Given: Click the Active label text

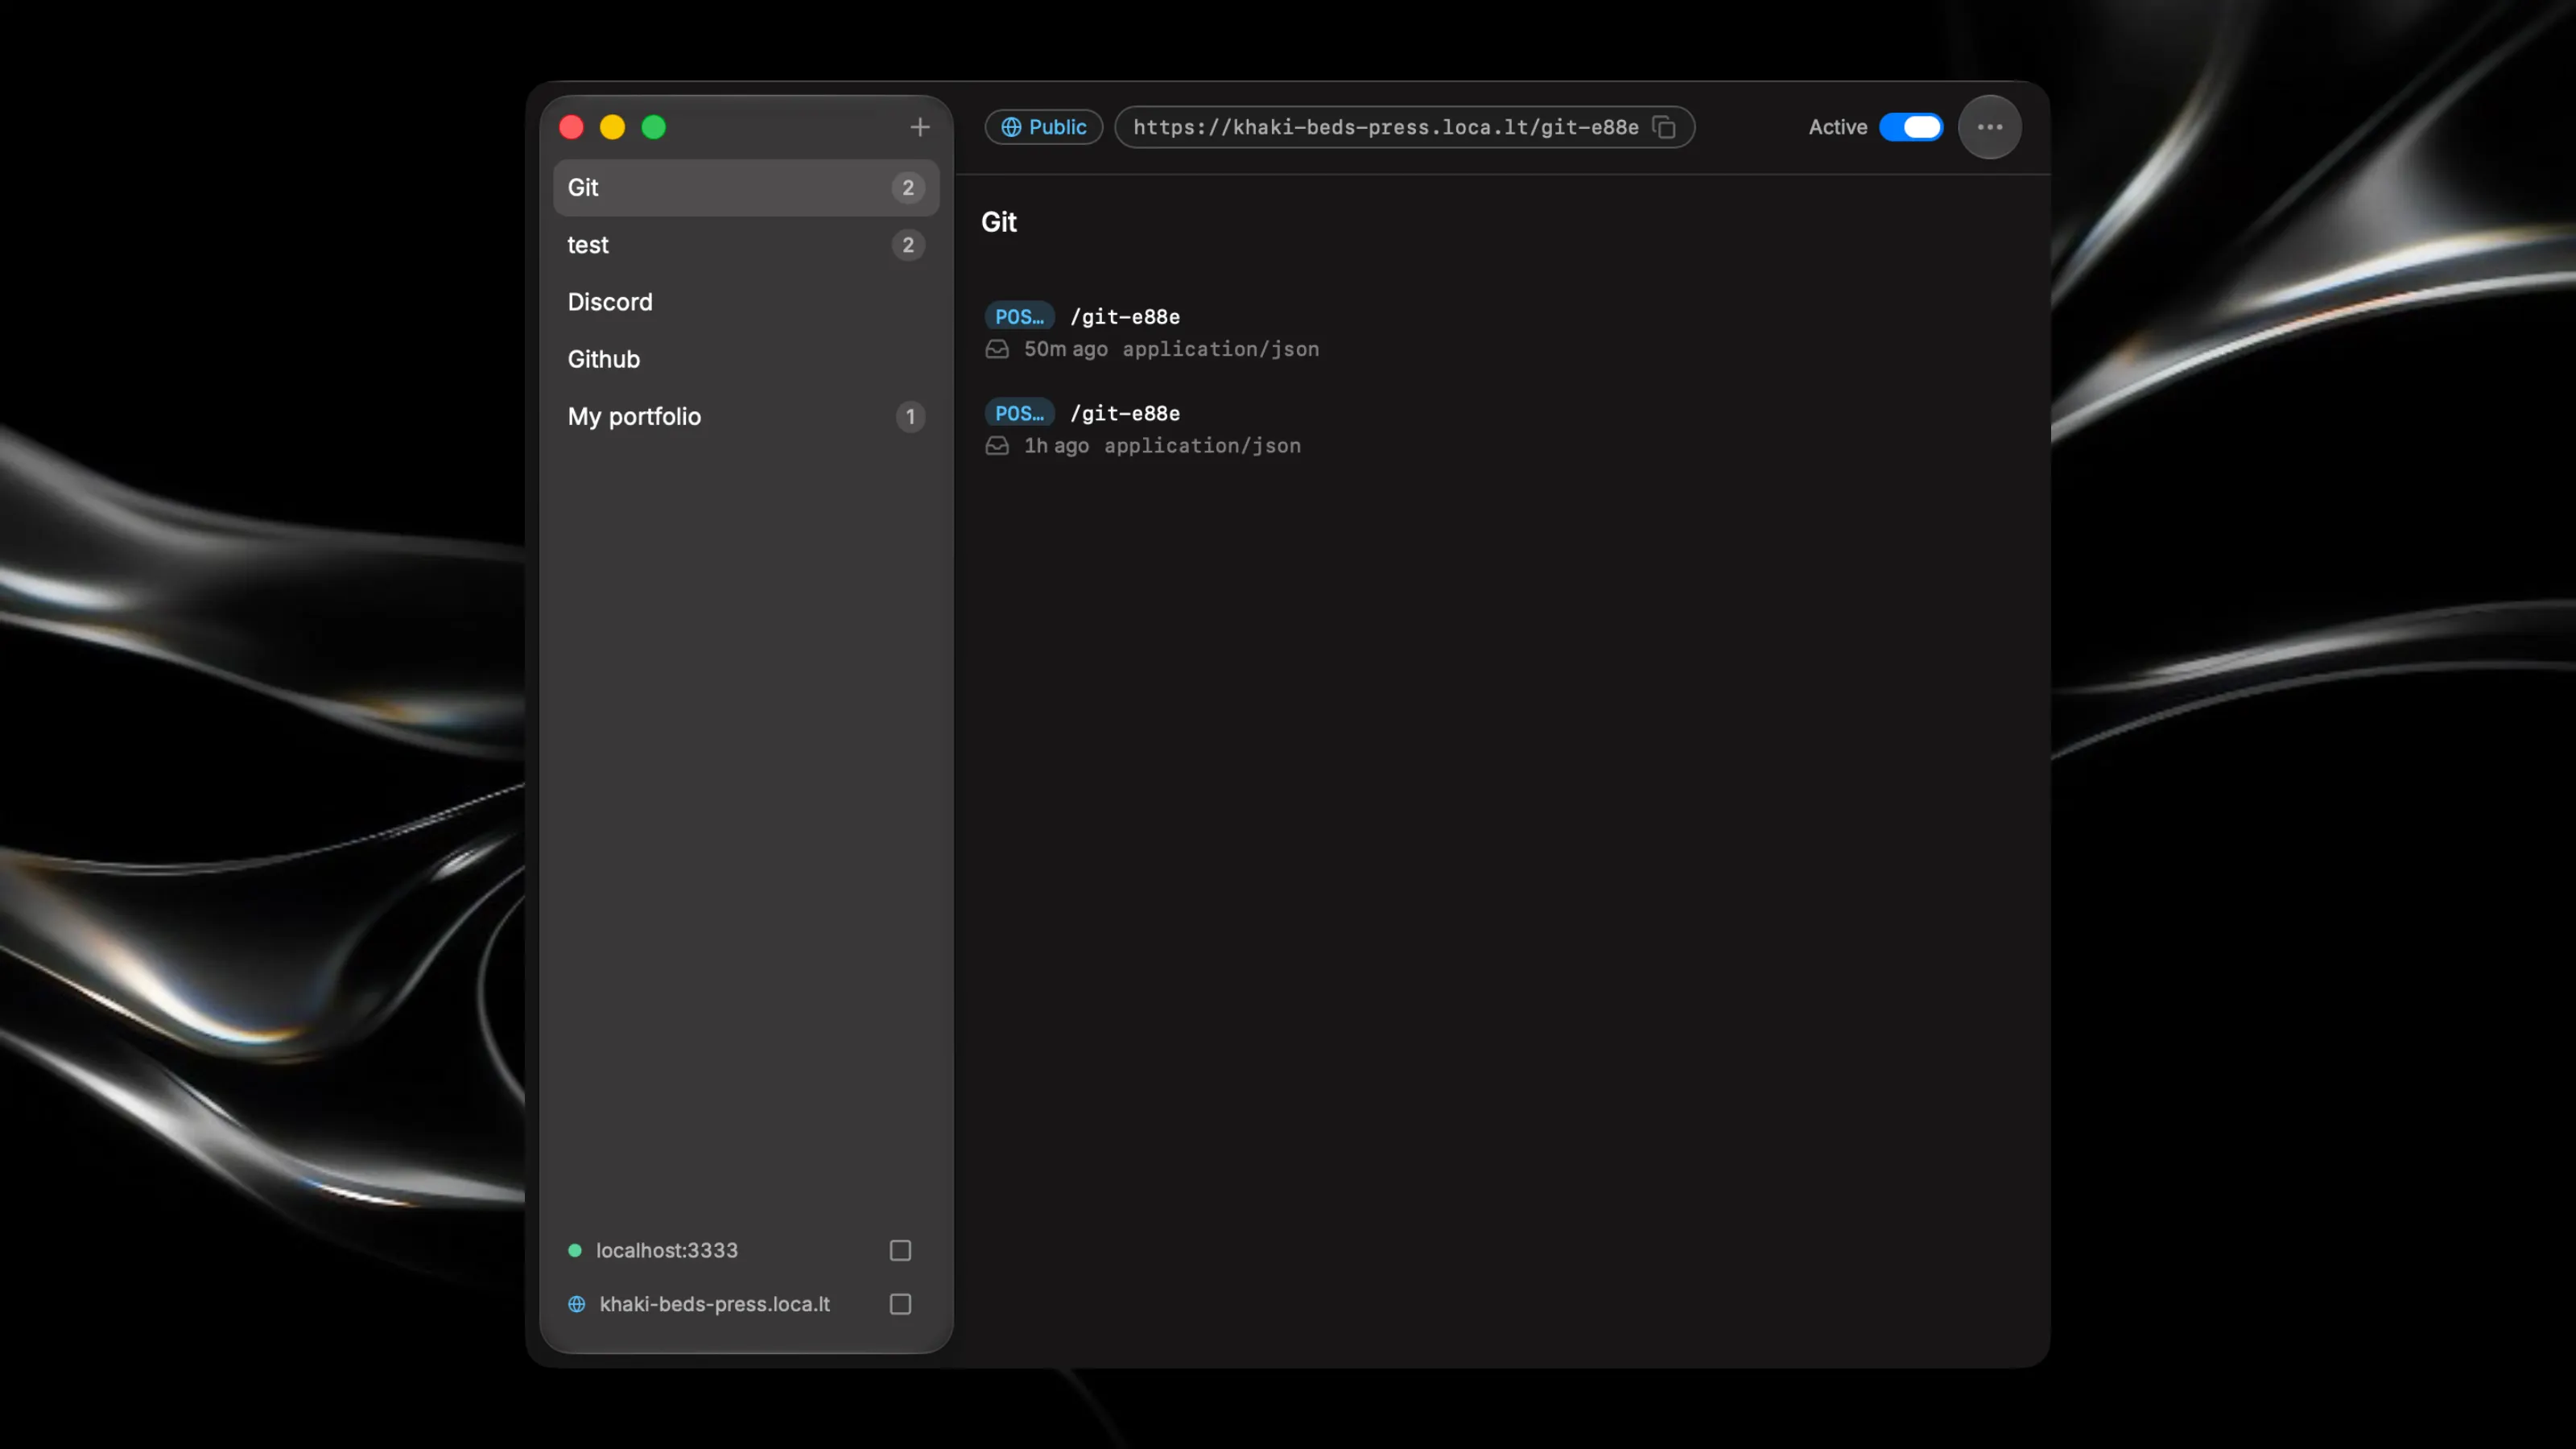Looking at the screenshot, I should (1838, 127).
